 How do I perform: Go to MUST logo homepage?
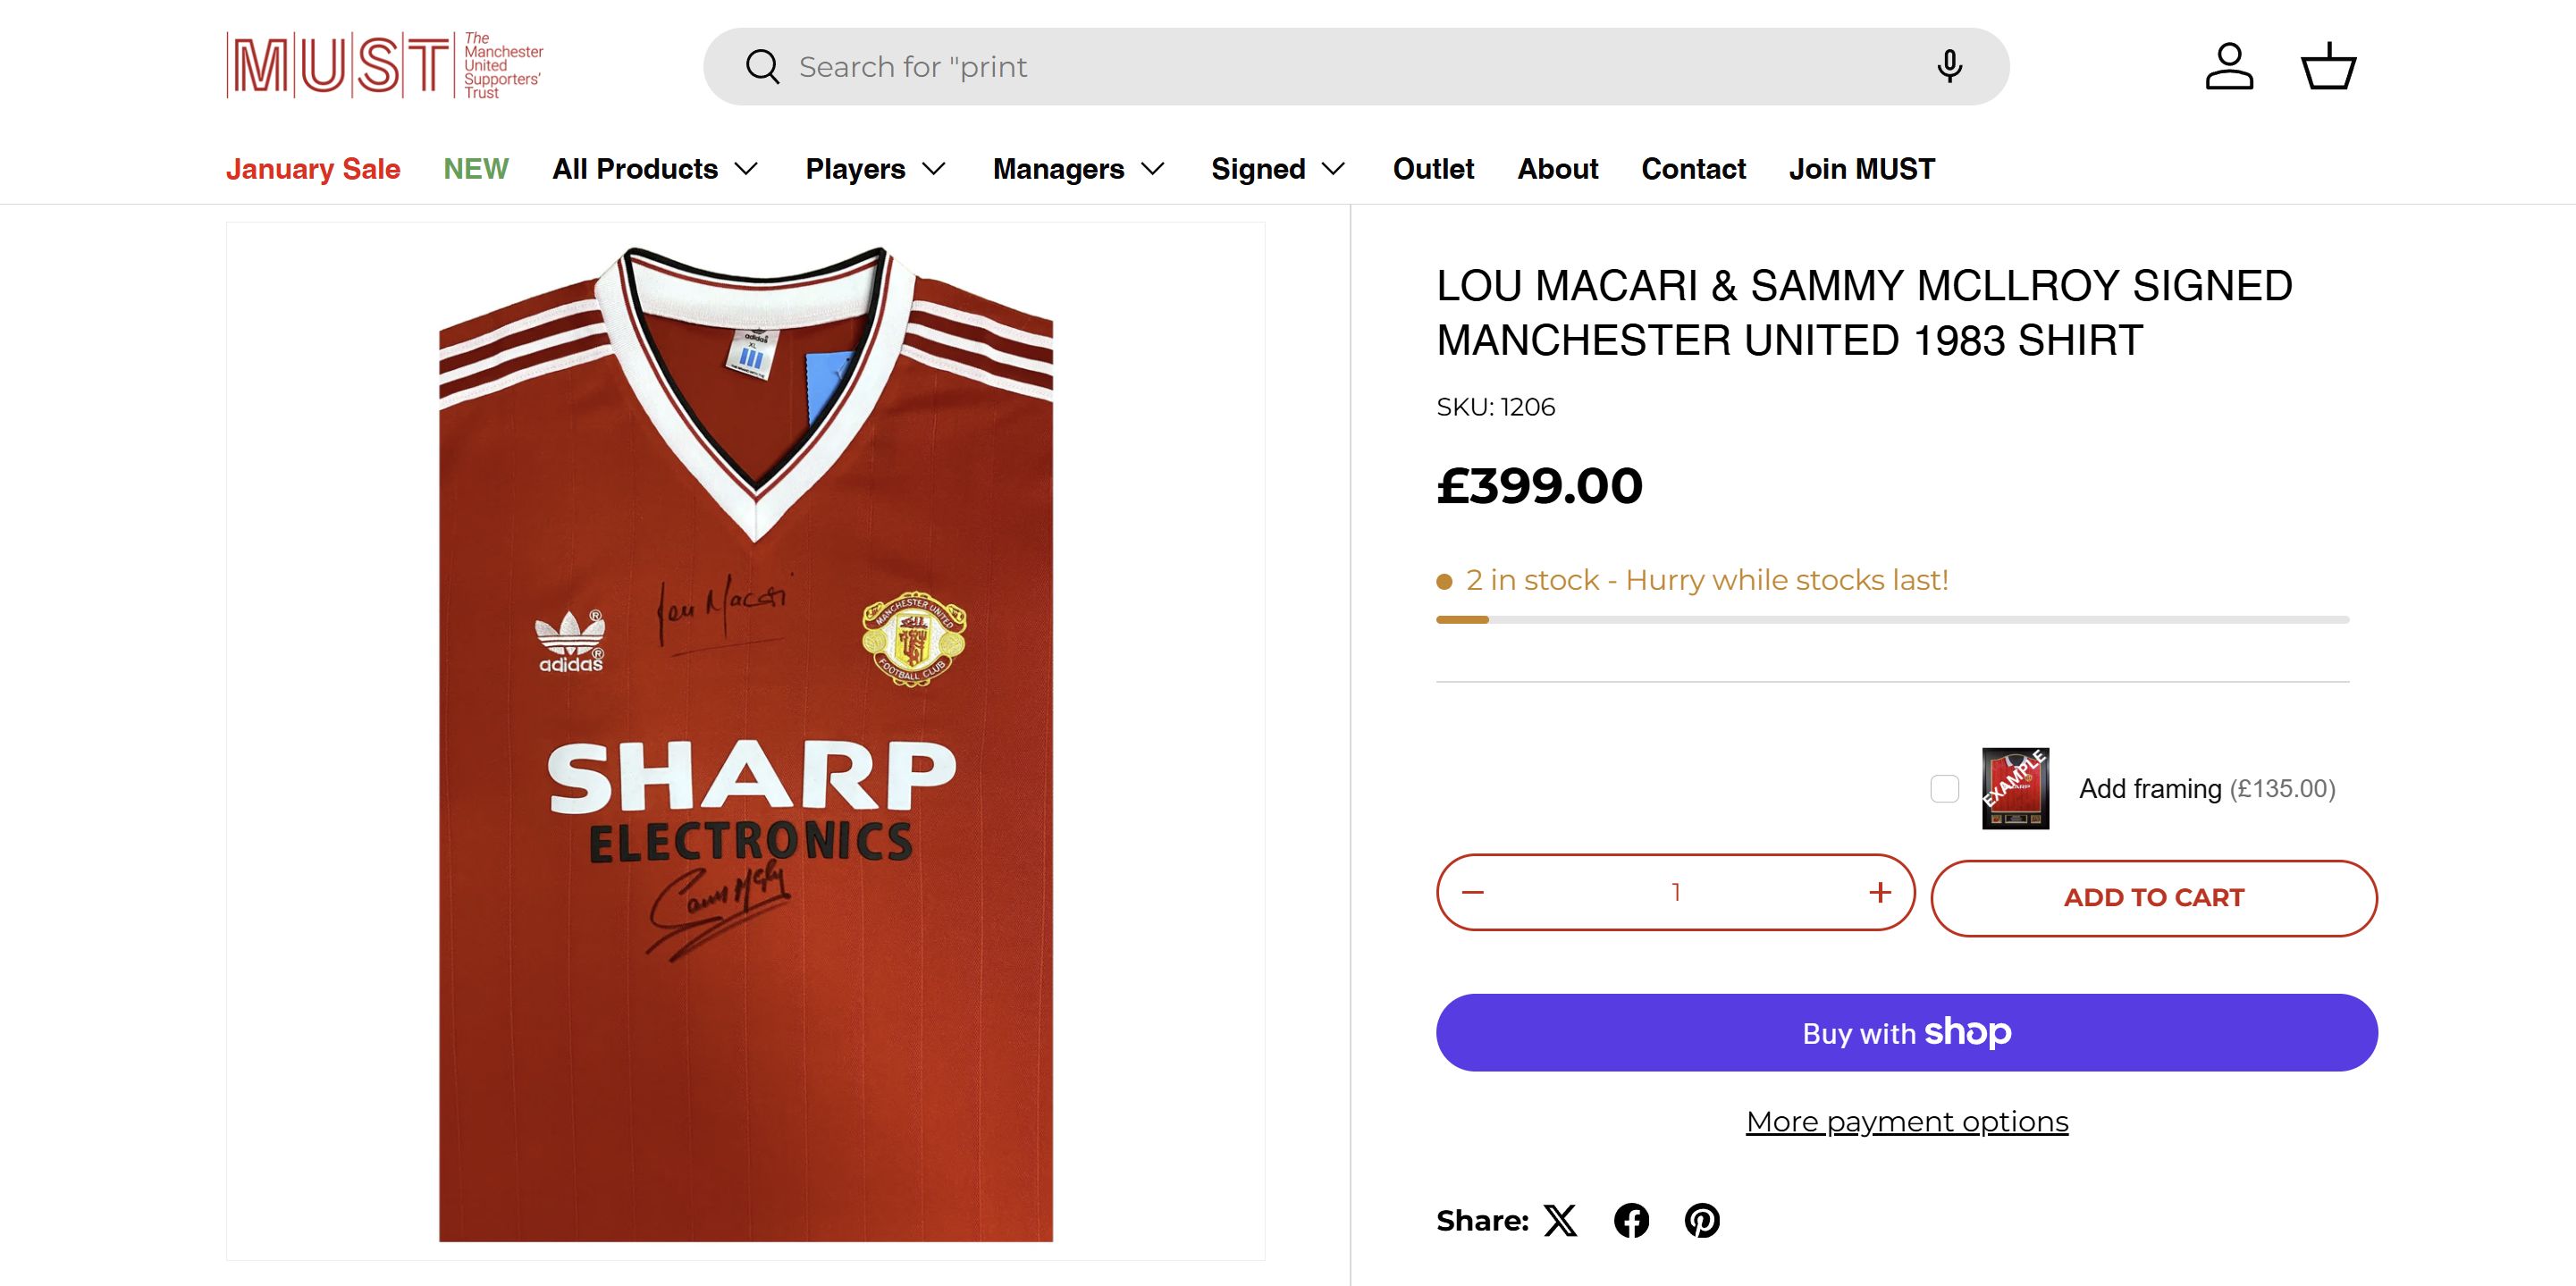[x=385, y=66]
